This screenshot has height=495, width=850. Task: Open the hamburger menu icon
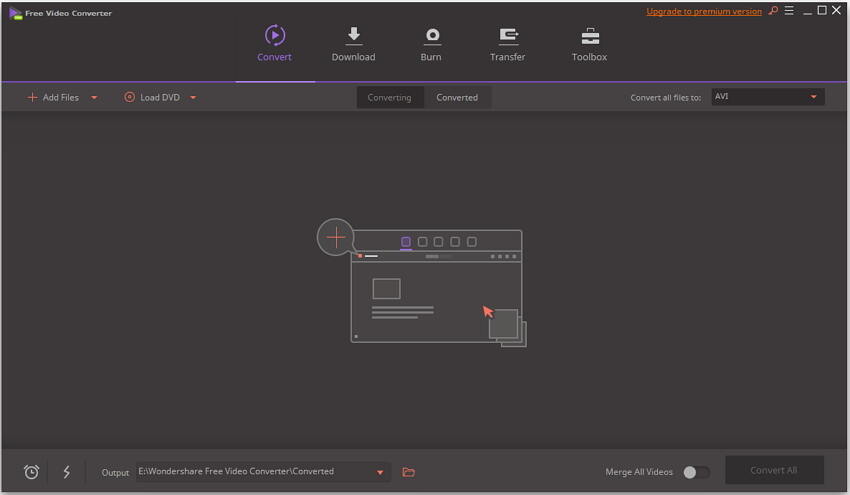[789, 10]
